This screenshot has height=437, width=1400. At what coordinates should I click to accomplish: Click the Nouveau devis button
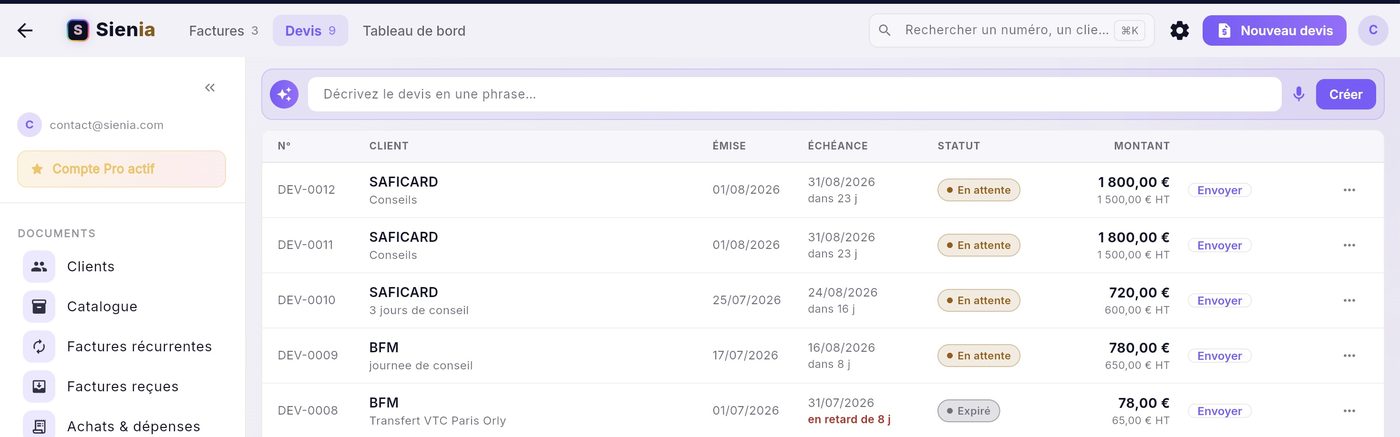coord(1276,31)
